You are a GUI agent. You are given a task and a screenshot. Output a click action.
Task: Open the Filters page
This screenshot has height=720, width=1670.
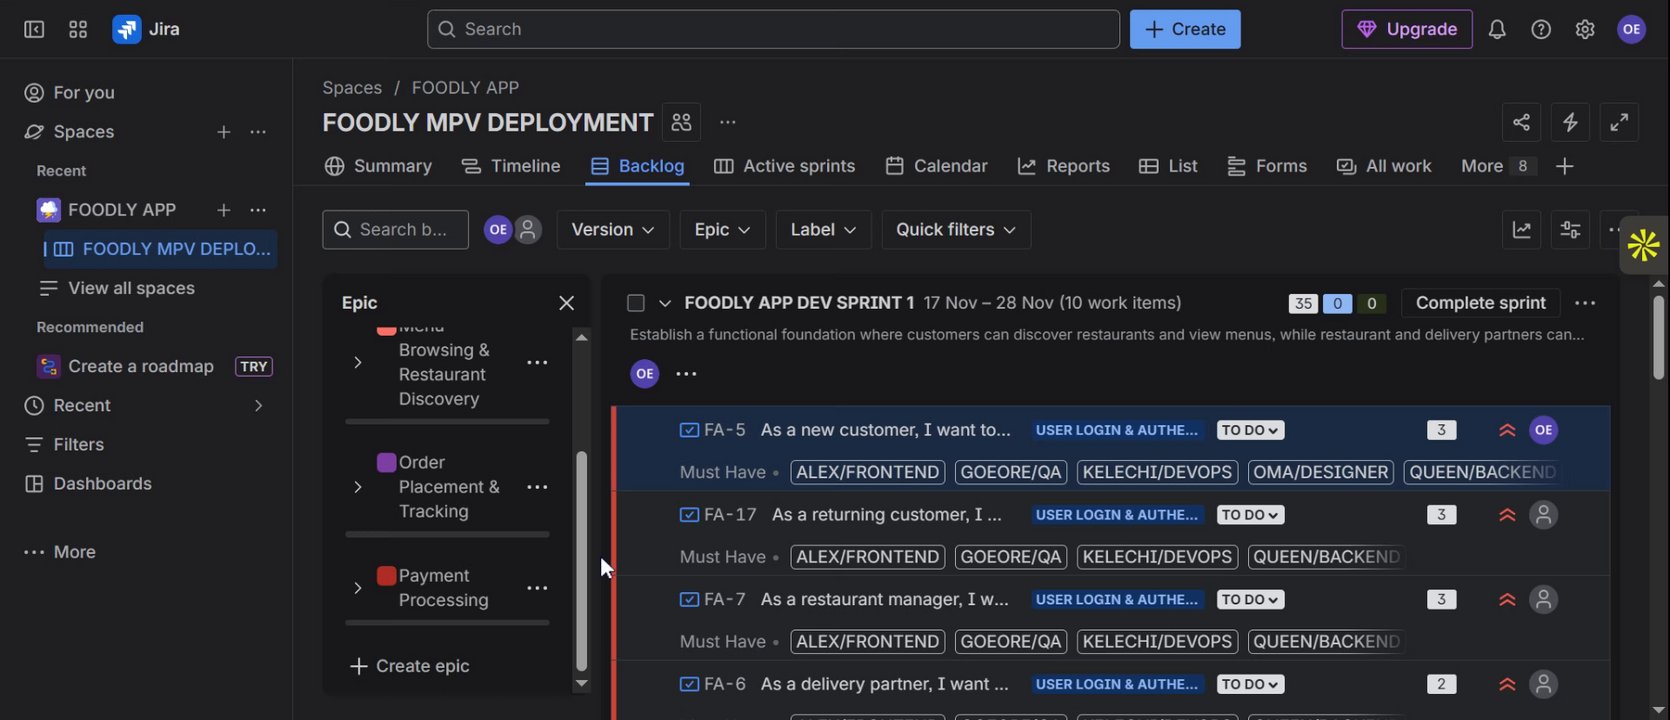[x=65, y=444]
